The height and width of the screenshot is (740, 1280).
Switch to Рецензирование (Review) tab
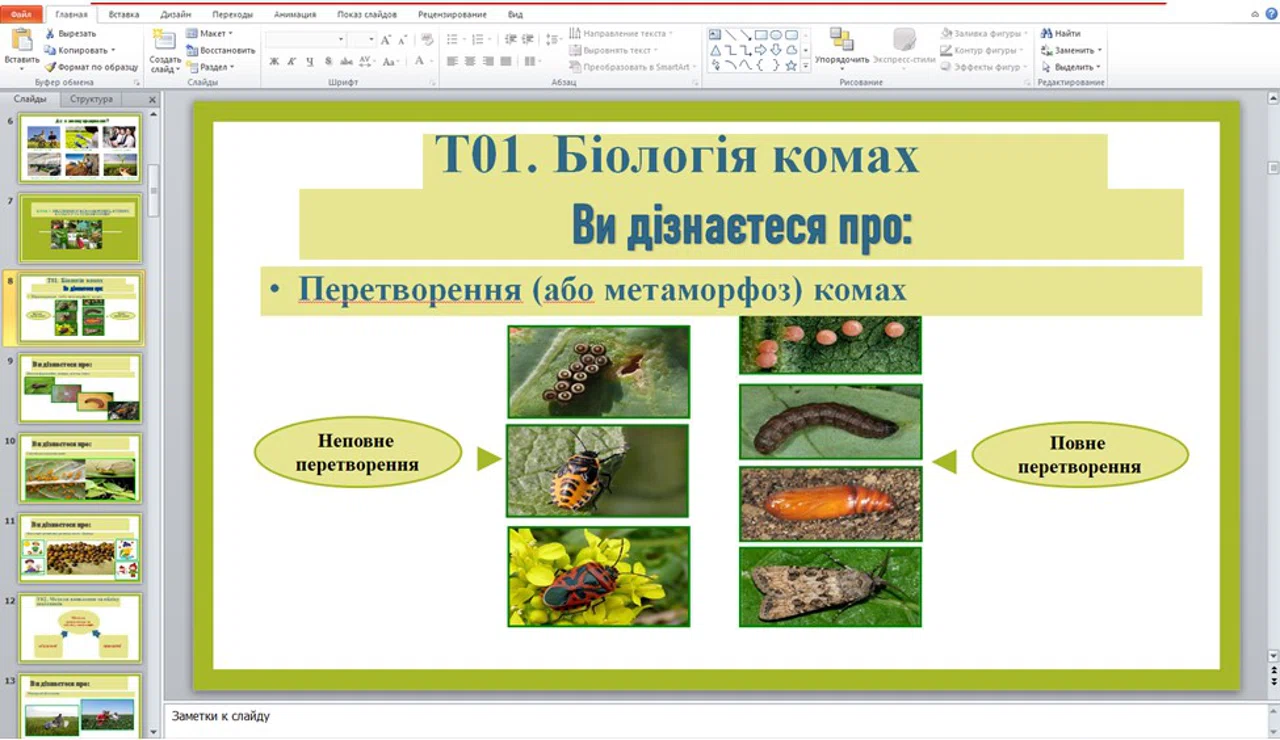(x=453, y=15)
